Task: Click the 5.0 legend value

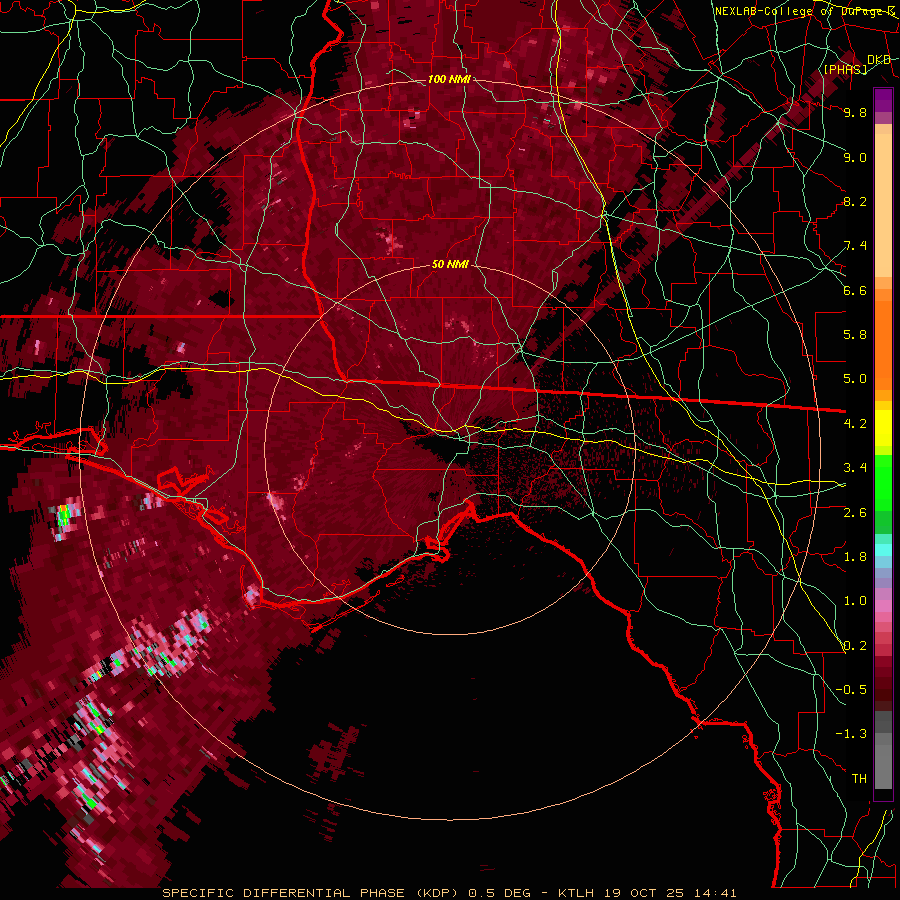Action: point(855,379)
